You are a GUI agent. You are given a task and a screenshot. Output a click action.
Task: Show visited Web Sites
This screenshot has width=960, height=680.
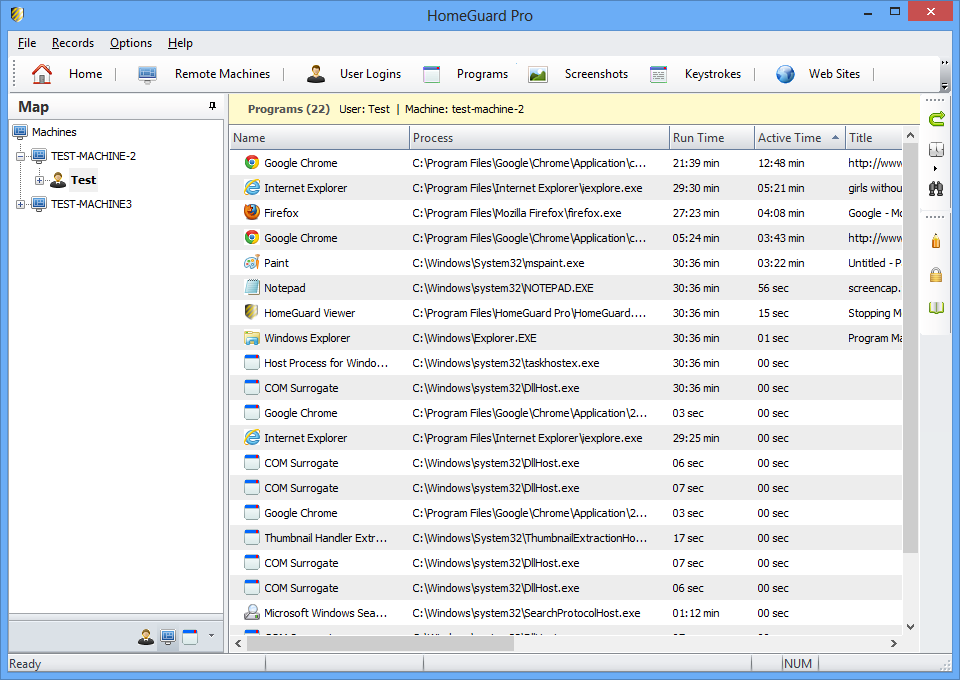818,74
